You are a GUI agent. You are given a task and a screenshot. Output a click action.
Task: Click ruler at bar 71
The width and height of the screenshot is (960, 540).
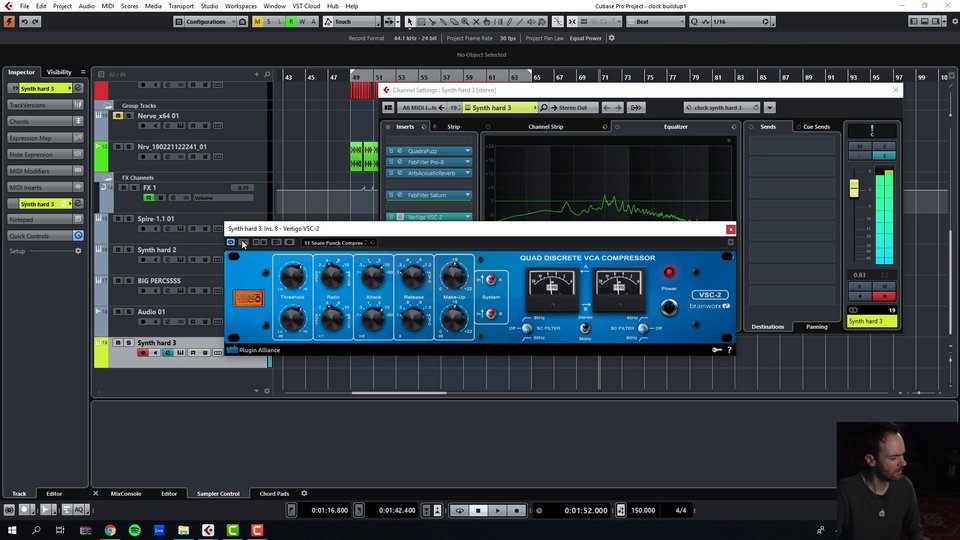tap(605, 77)
